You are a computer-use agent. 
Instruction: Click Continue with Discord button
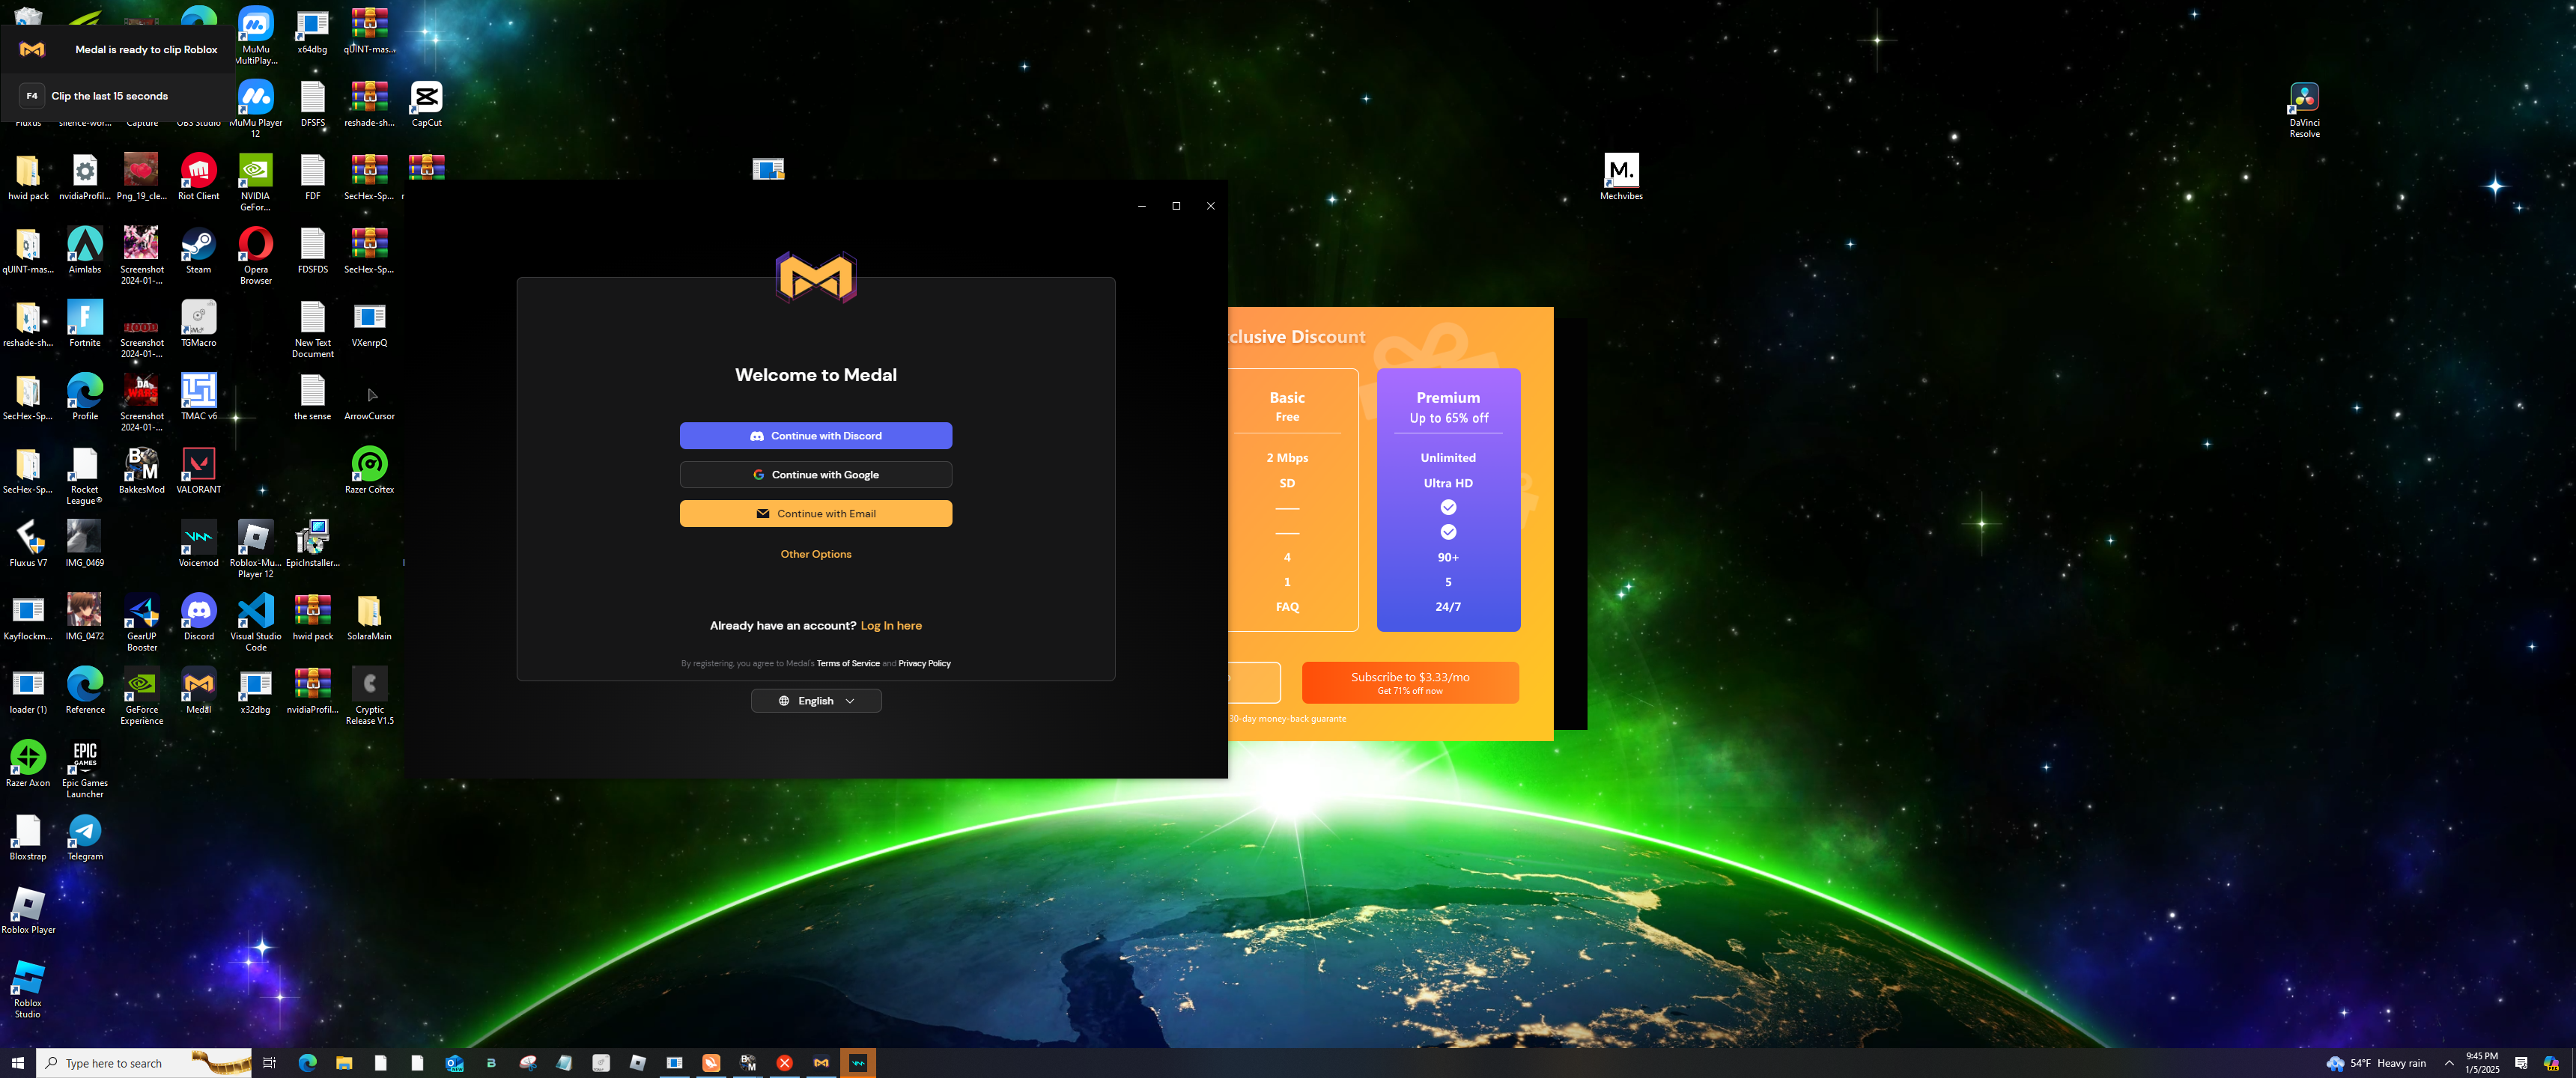tap(815, 436)
